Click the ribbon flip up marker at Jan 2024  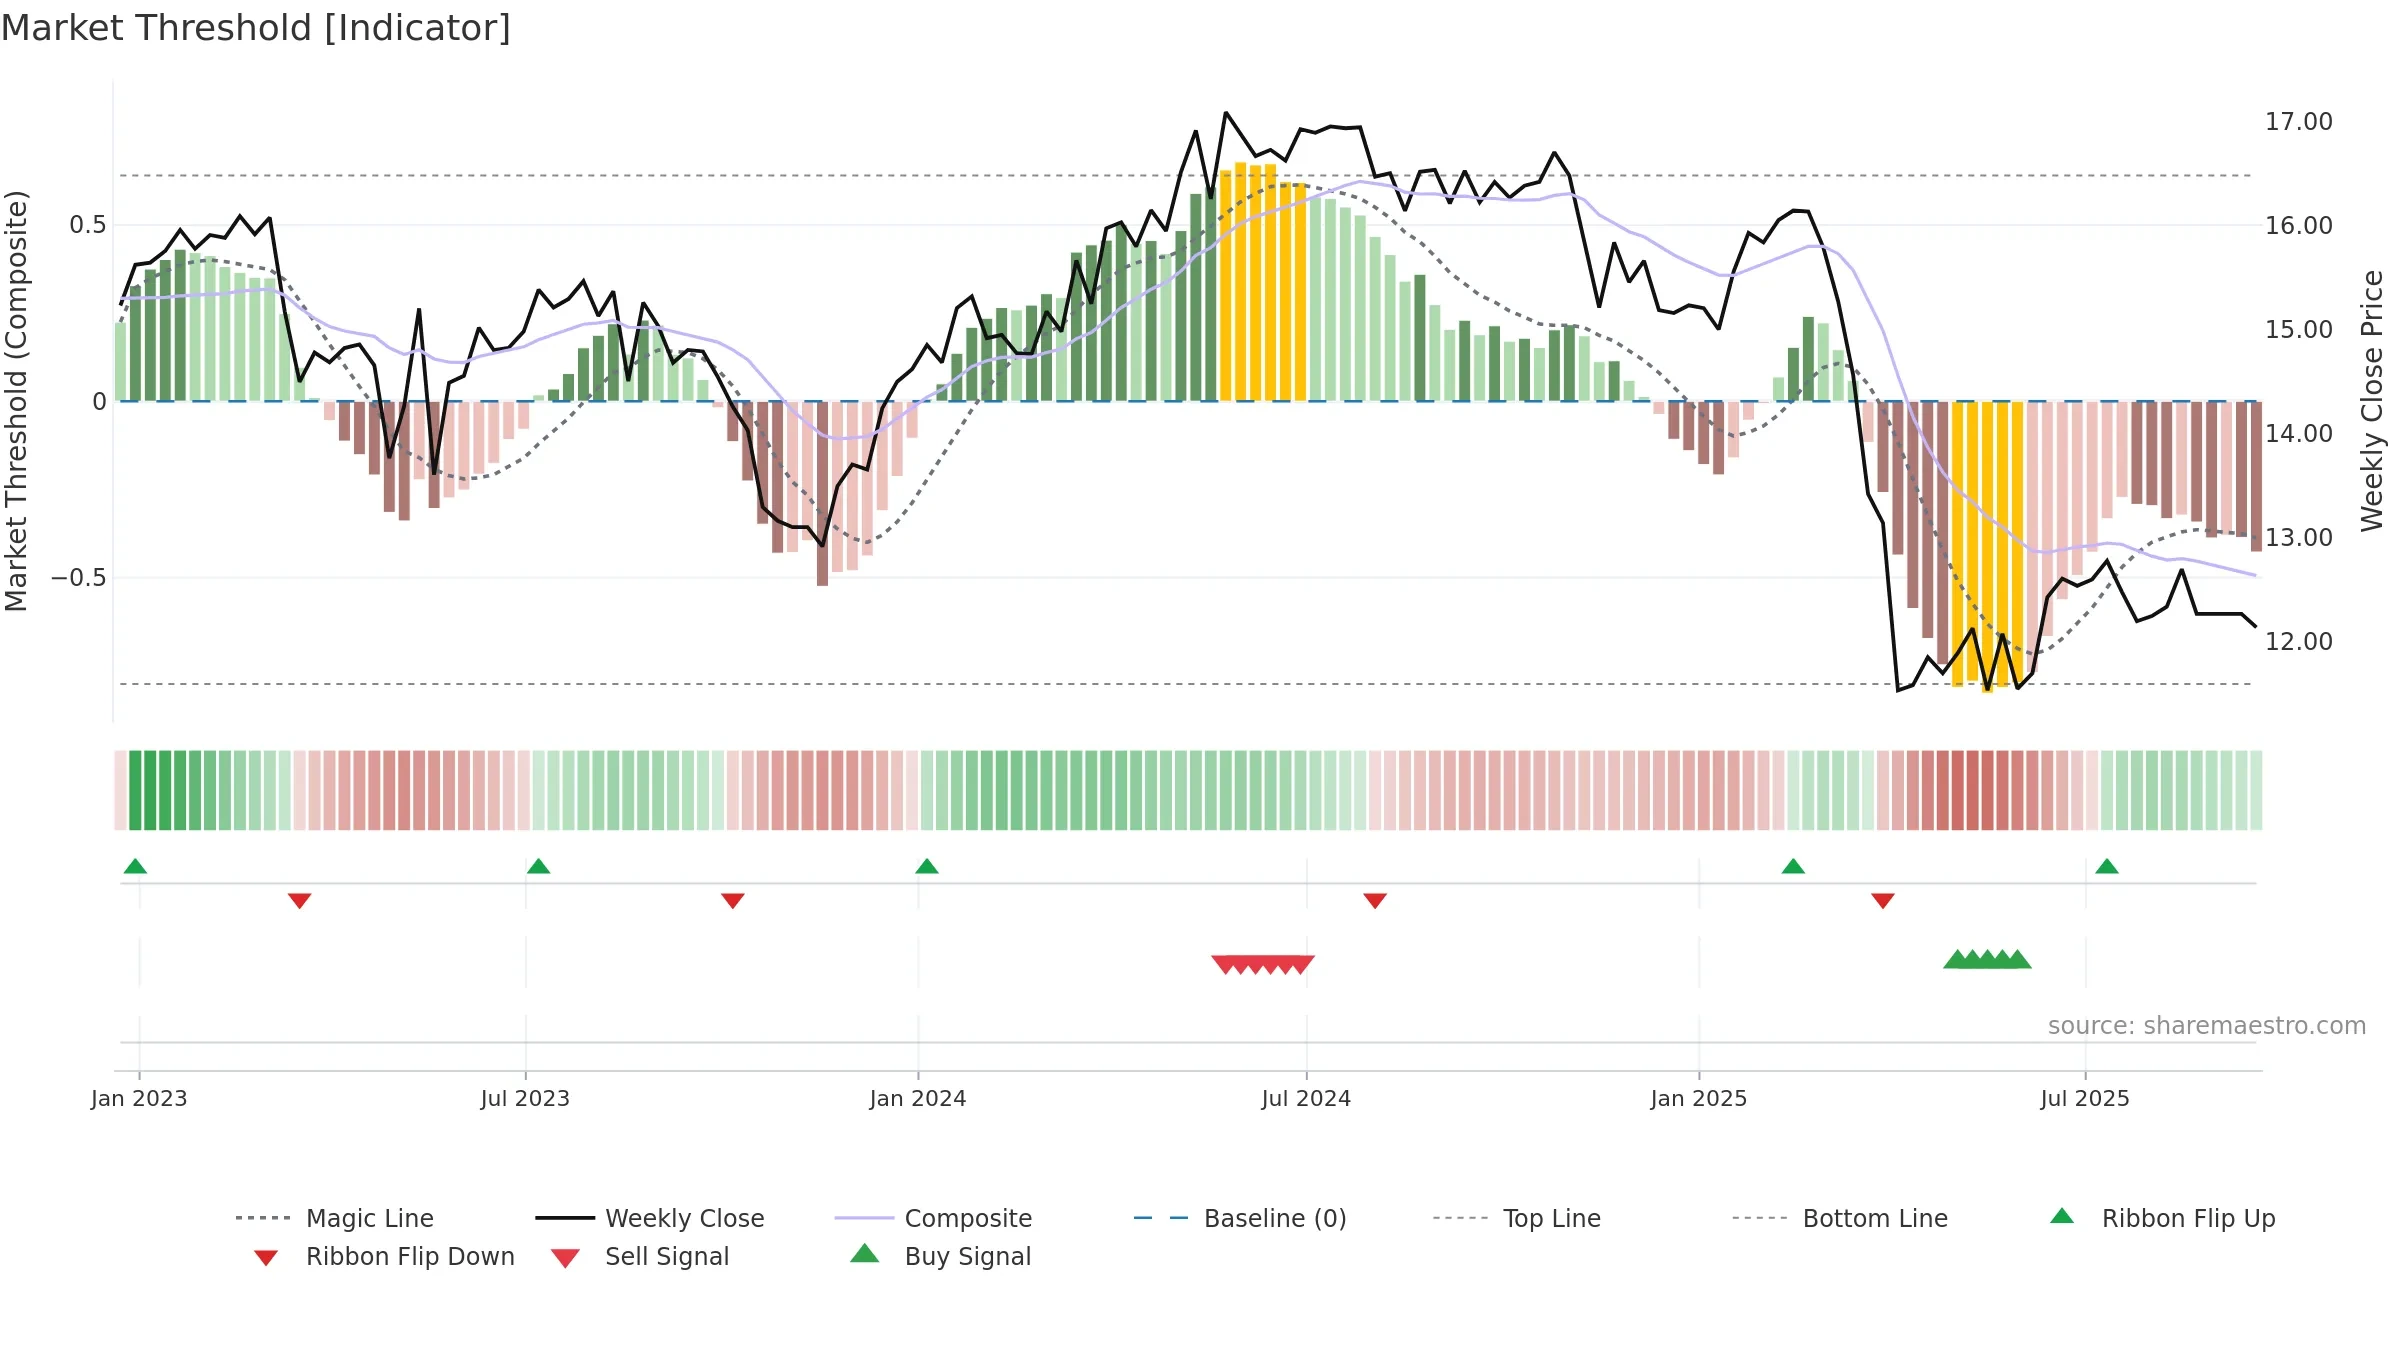[927, 866]
